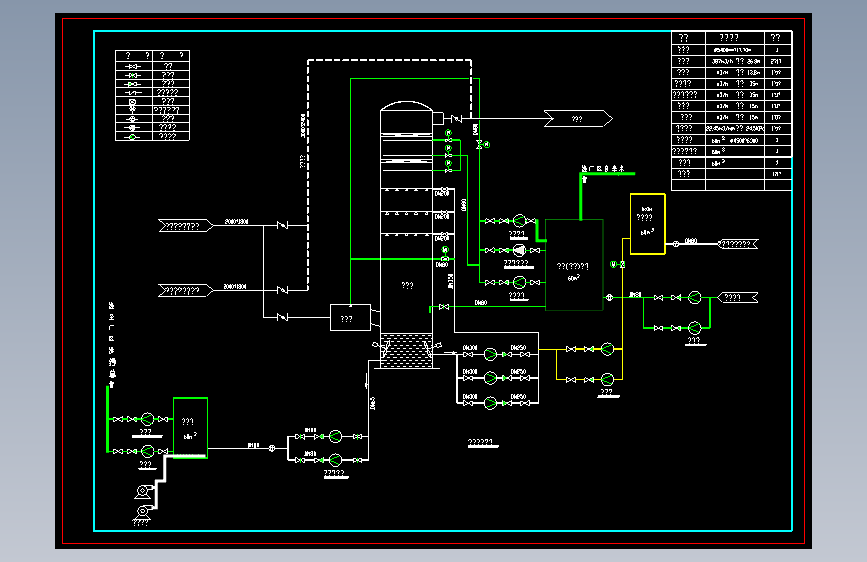Click the lower left inlet arrow label
The image size is (867, 562).
tap(185, 290)
